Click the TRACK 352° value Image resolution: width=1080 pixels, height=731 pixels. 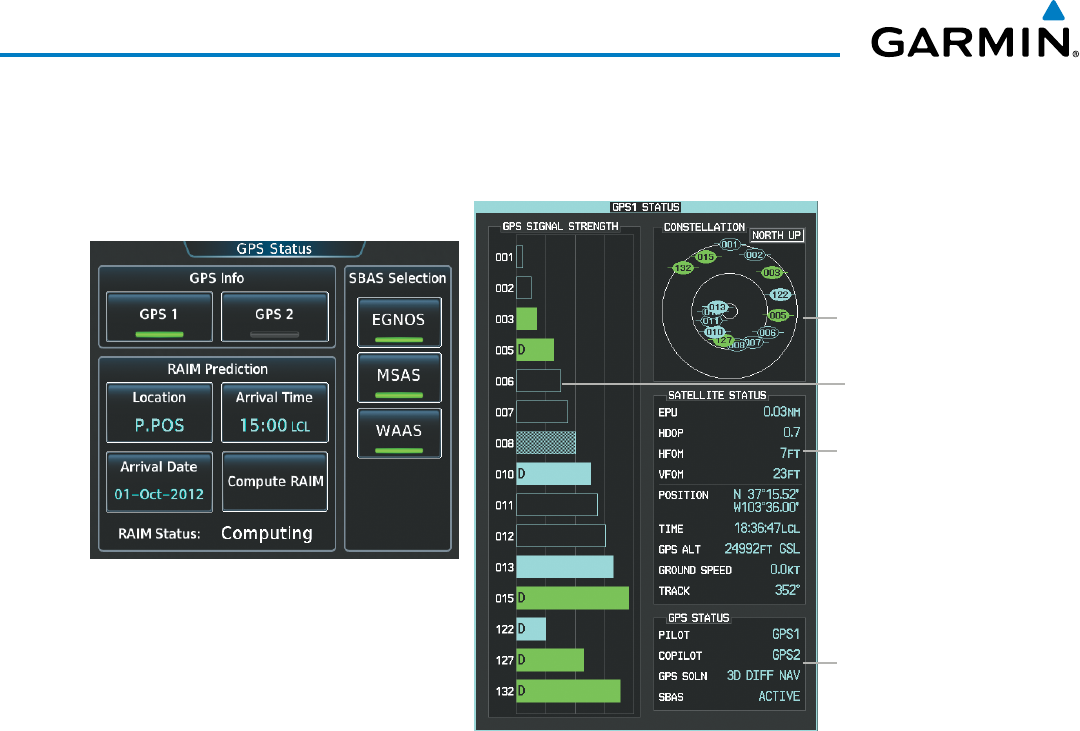click(786, 590)
